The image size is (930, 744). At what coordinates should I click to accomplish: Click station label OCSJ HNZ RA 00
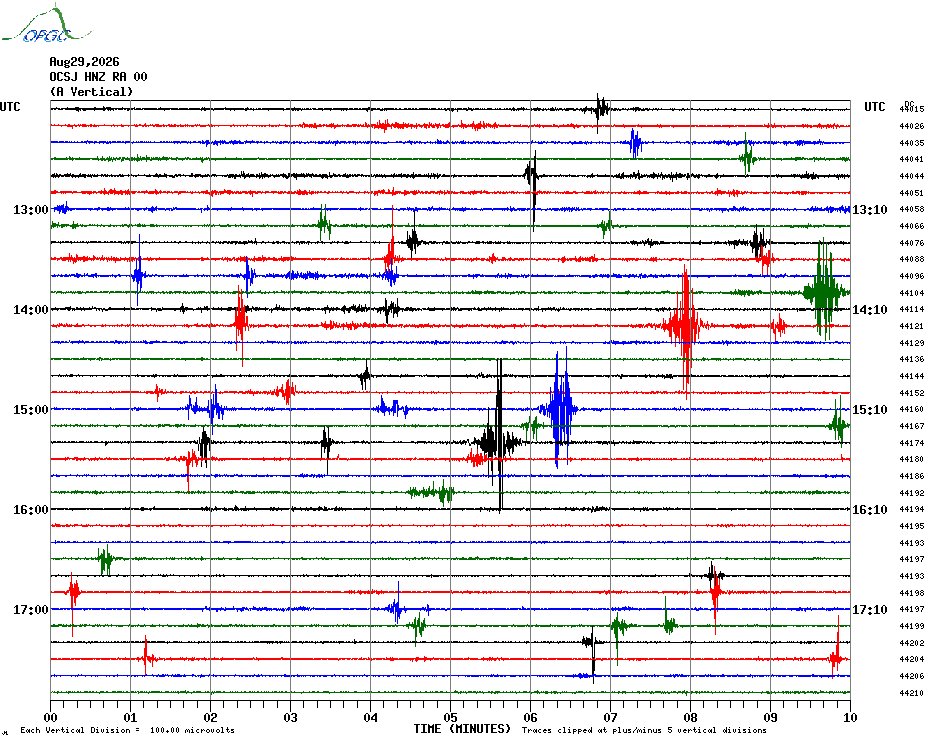click(x=98, y=77)
